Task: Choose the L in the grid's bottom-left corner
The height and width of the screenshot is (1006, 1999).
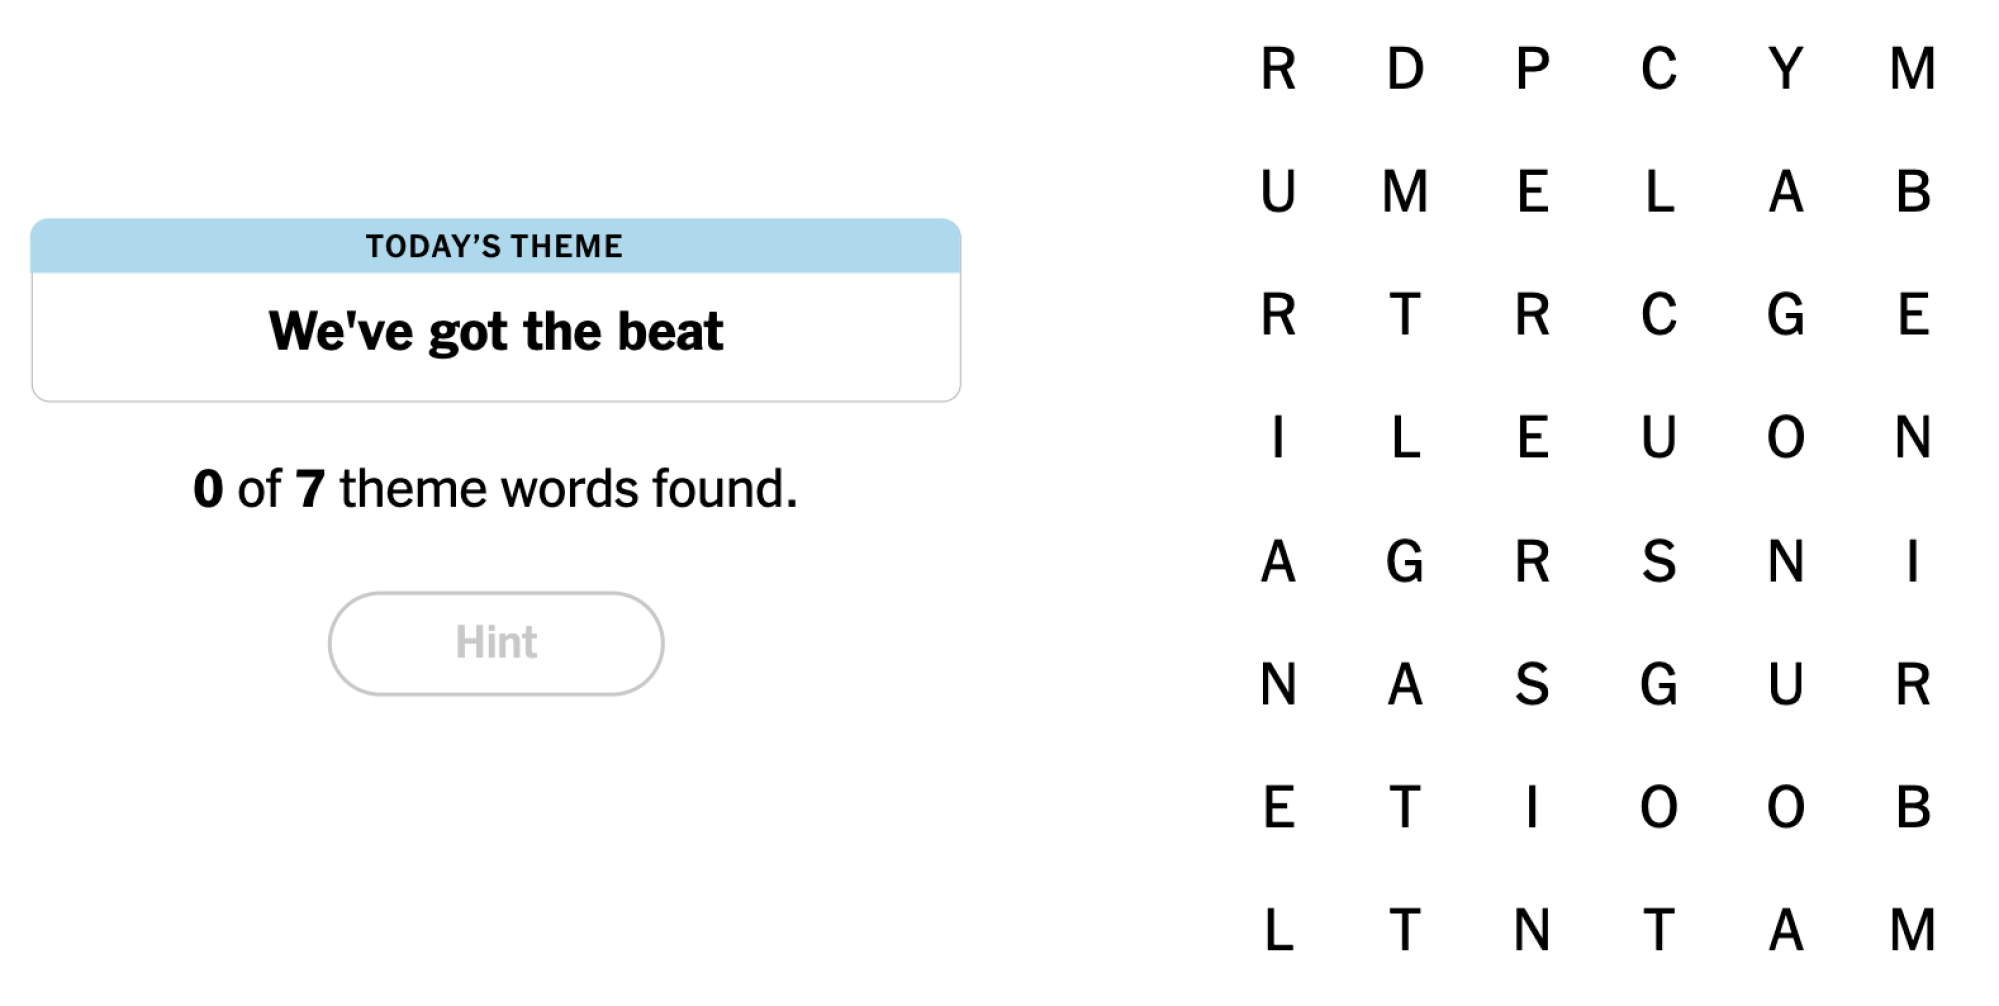Action: coord(1278,930)
